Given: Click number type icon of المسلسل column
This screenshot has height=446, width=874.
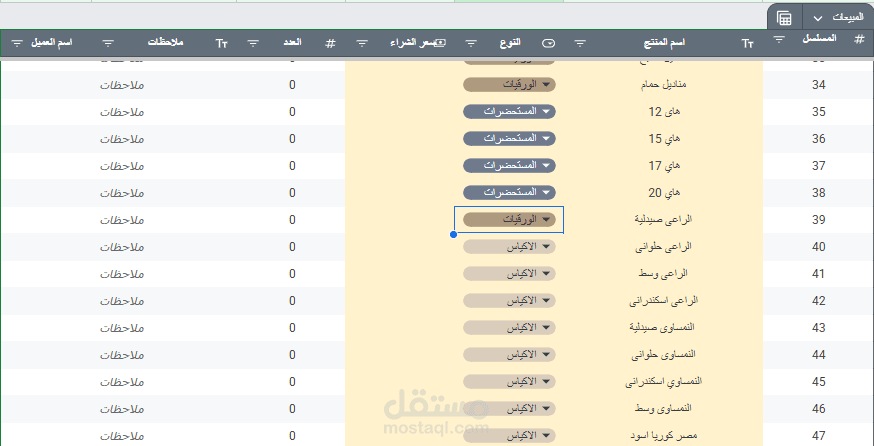Looking at the screenshot, I should [x=858, y=38].
